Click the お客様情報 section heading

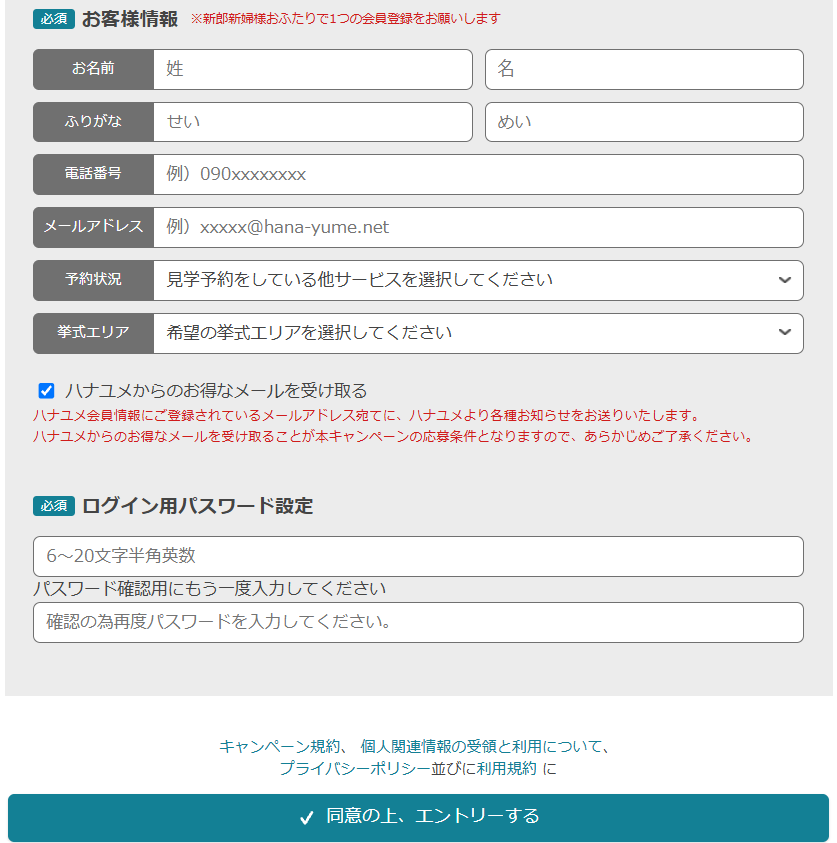pyautogui.click(x=130, y=19)
